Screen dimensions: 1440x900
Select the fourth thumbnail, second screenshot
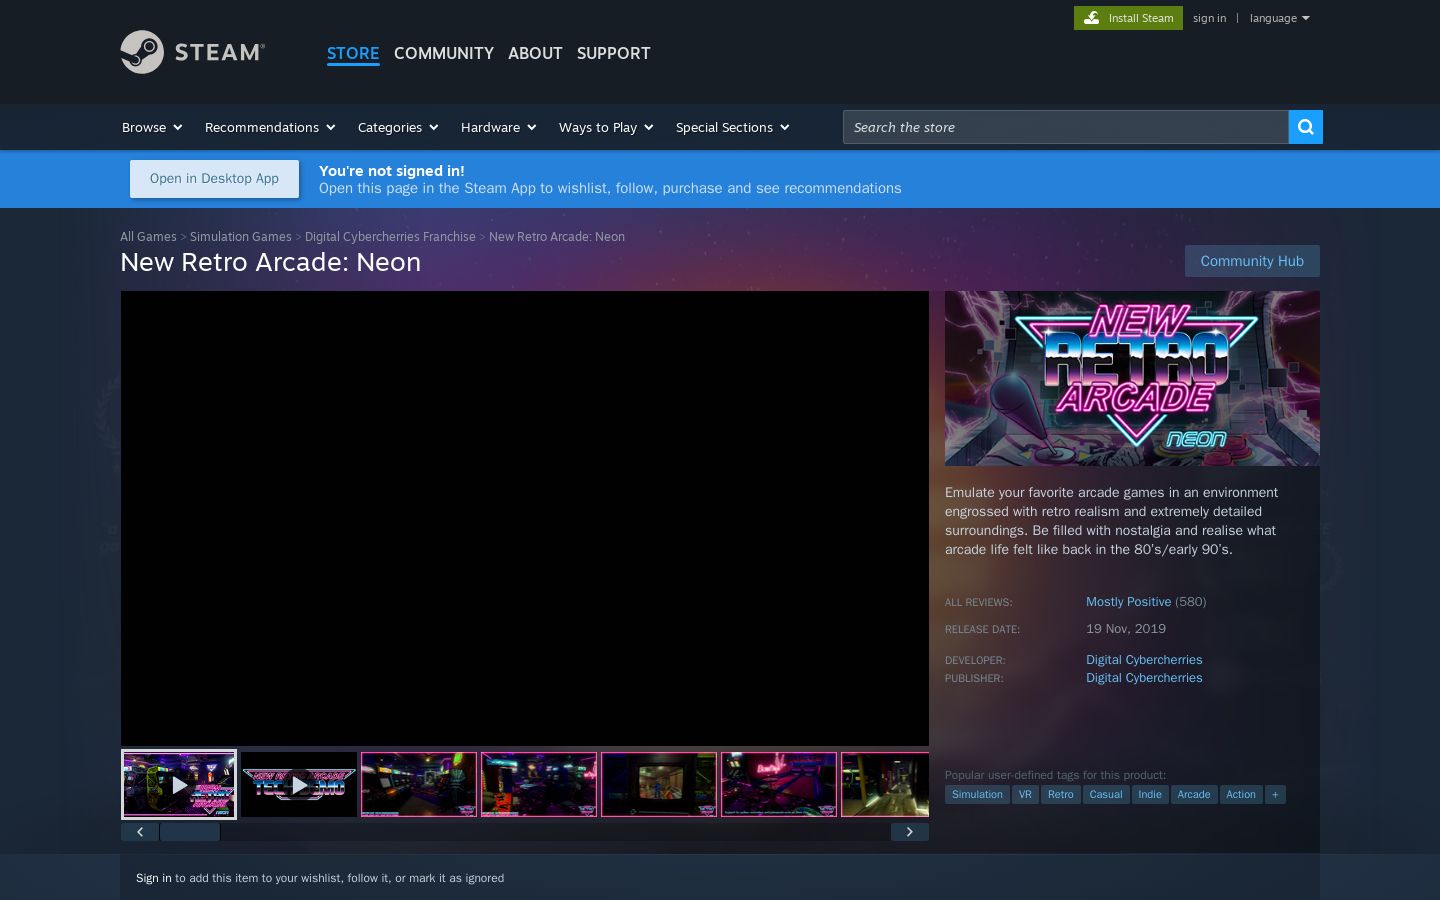click(x=539, y=785)
